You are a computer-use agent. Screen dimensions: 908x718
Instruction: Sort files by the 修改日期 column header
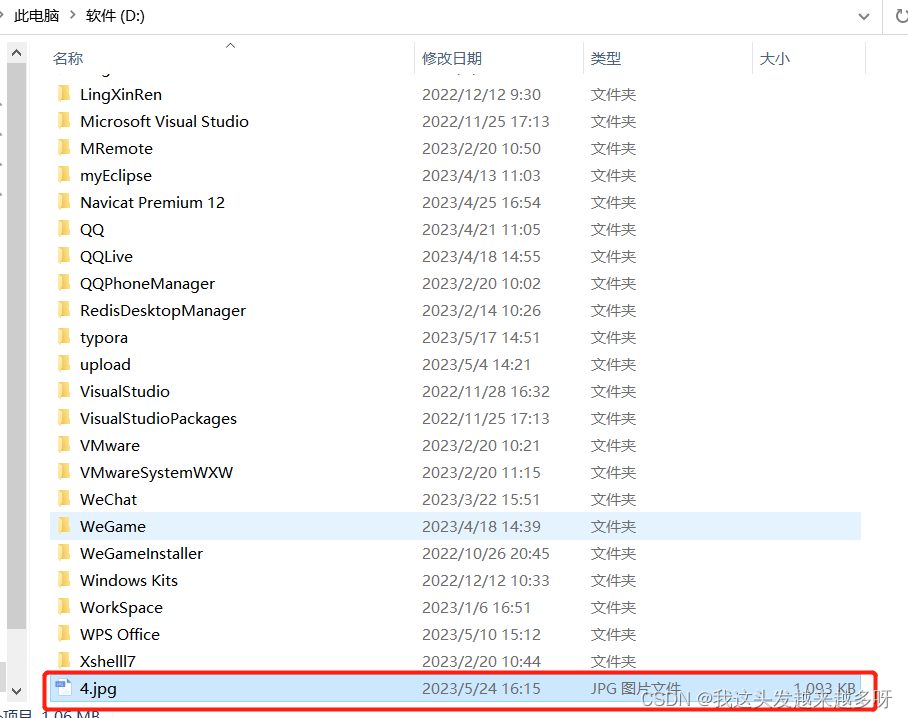coord(452,58)
